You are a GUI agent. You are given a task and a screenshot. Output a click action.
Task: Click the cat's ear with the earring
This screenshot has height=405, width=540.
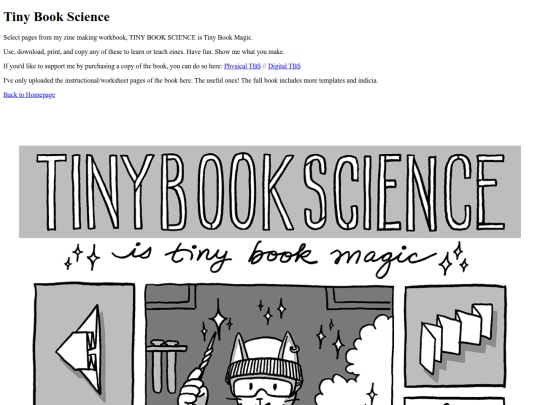[x=288, y=346]
